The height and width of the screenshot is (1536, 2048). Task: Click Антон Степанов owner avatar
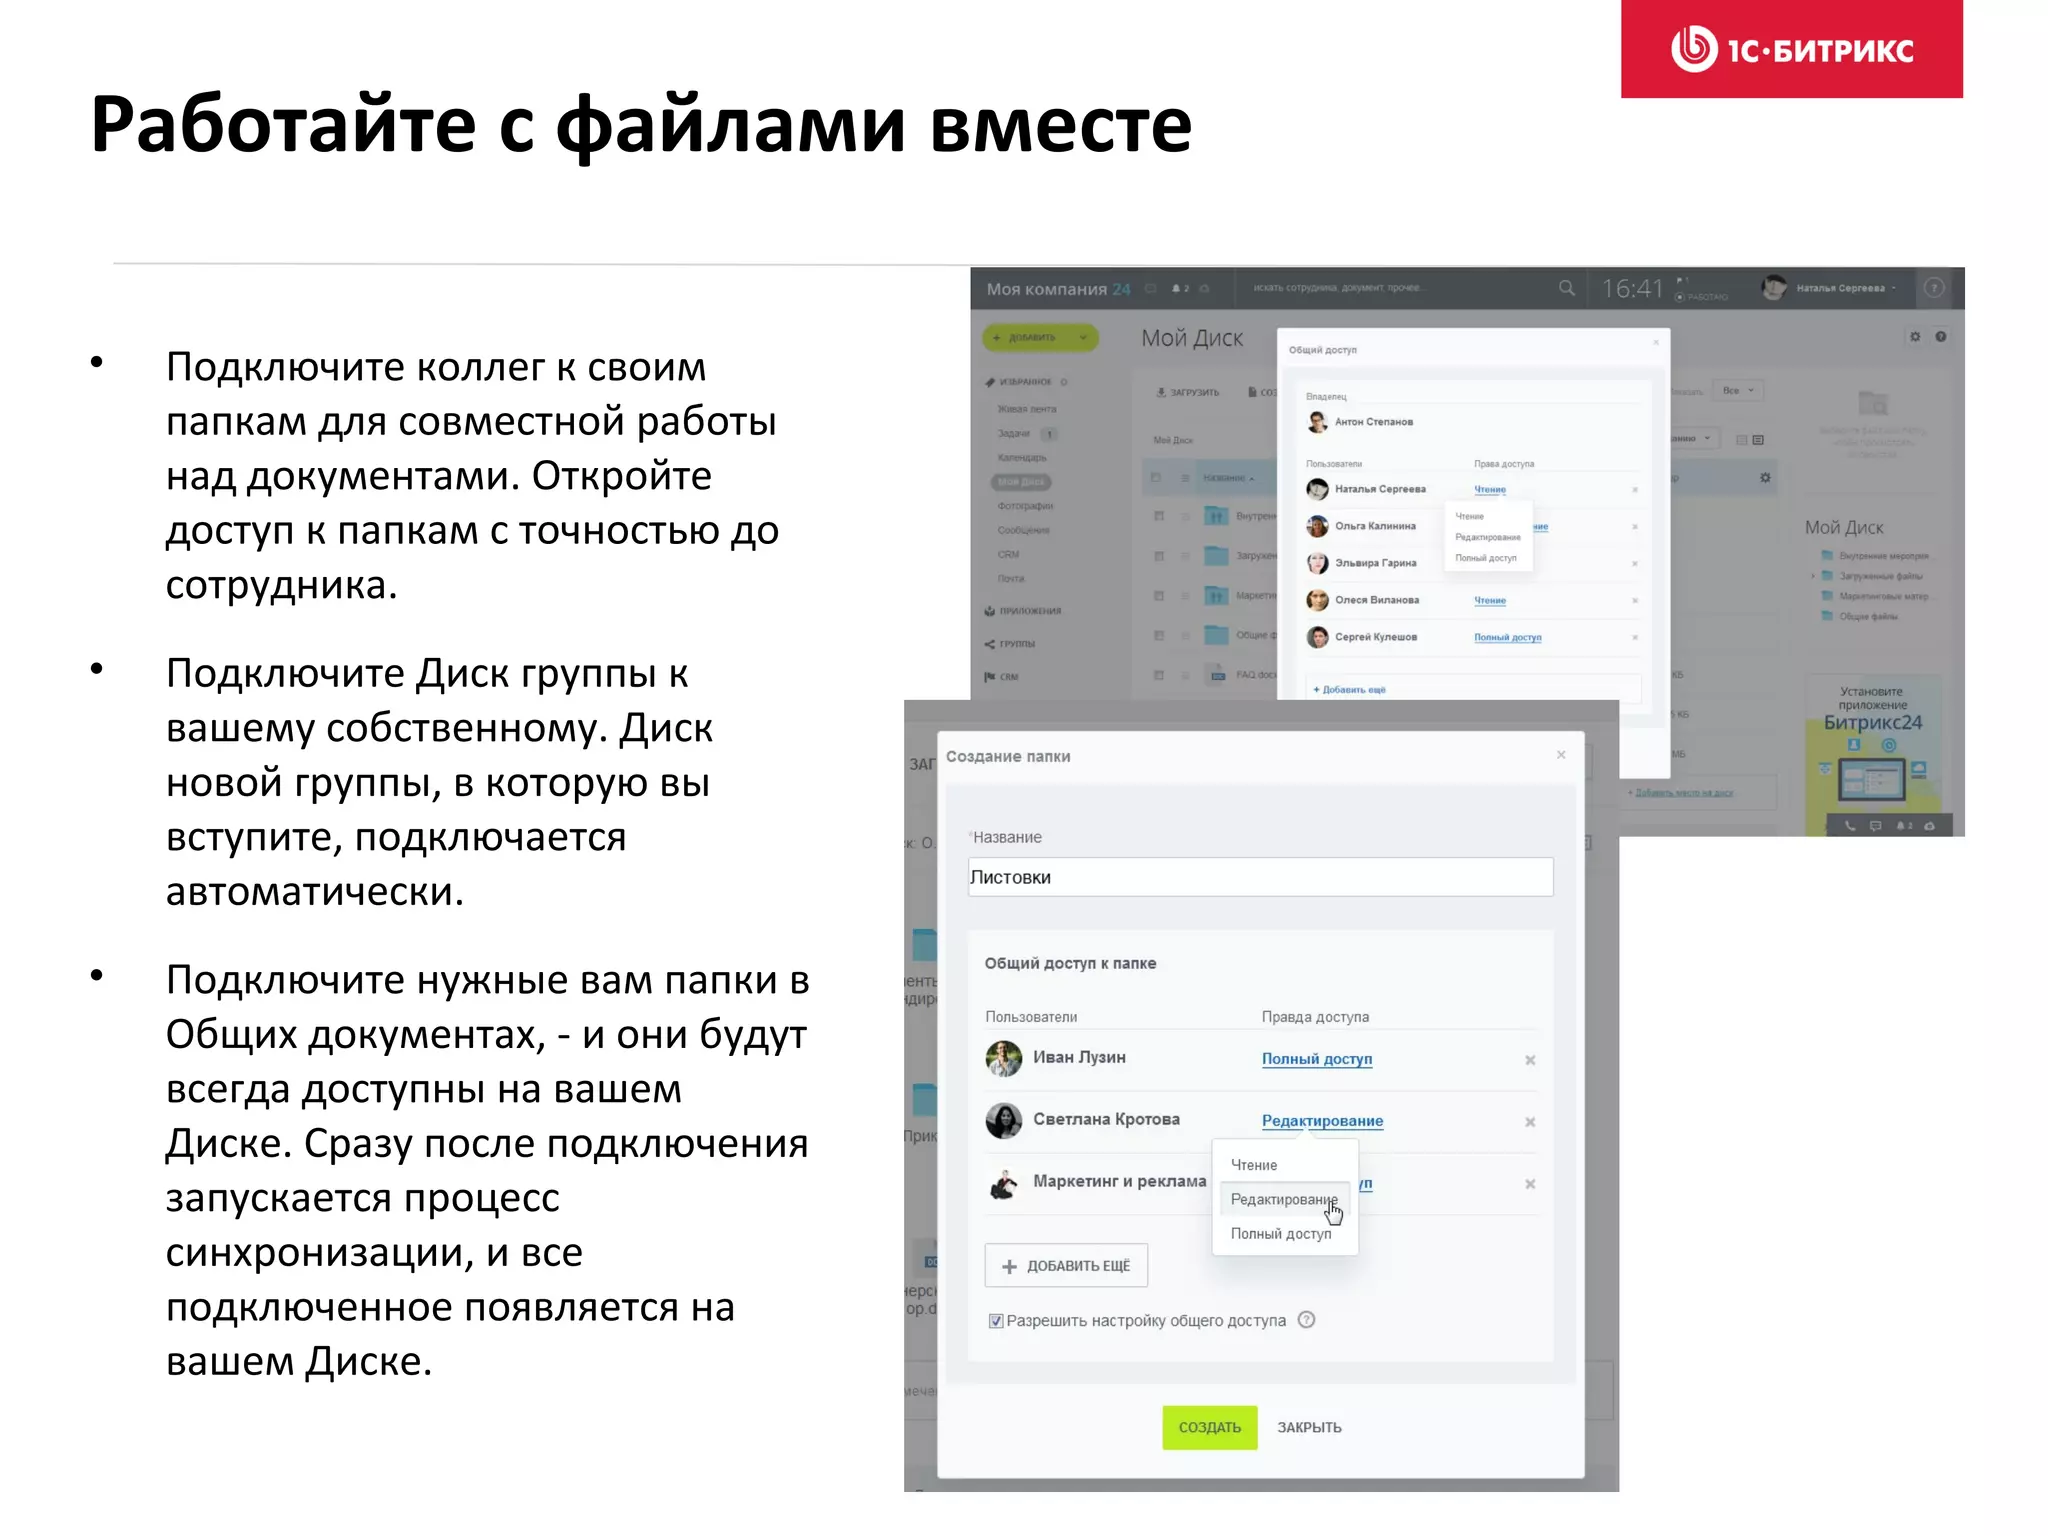pos(1318,422)
